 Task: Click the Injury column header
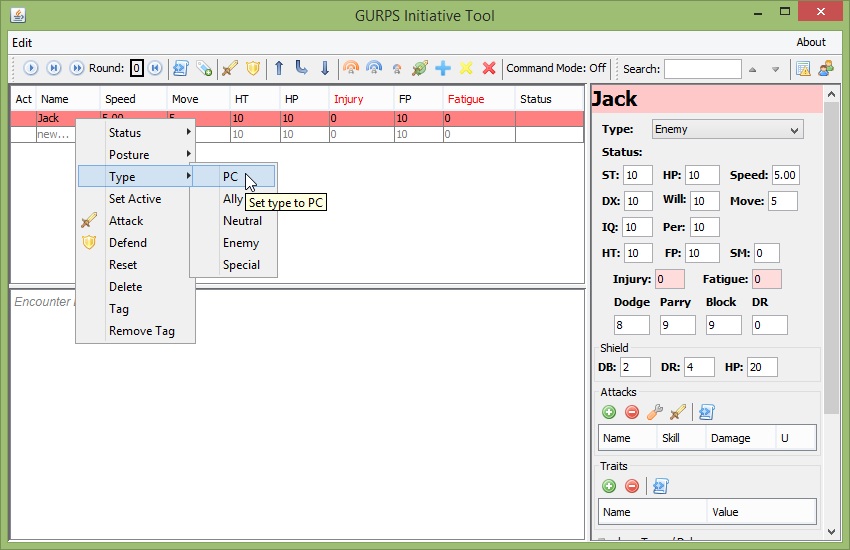(x=361, y=99)
